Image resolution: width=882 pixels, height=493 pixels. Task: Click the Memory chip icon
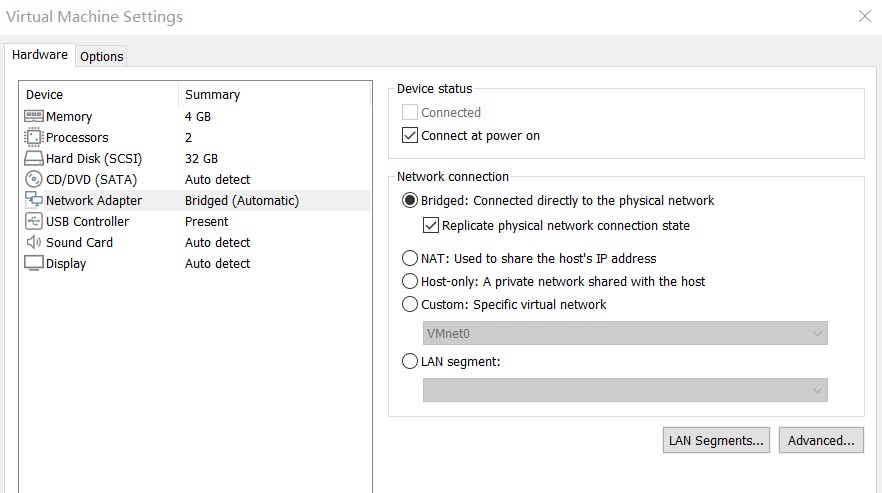(34, 116)
